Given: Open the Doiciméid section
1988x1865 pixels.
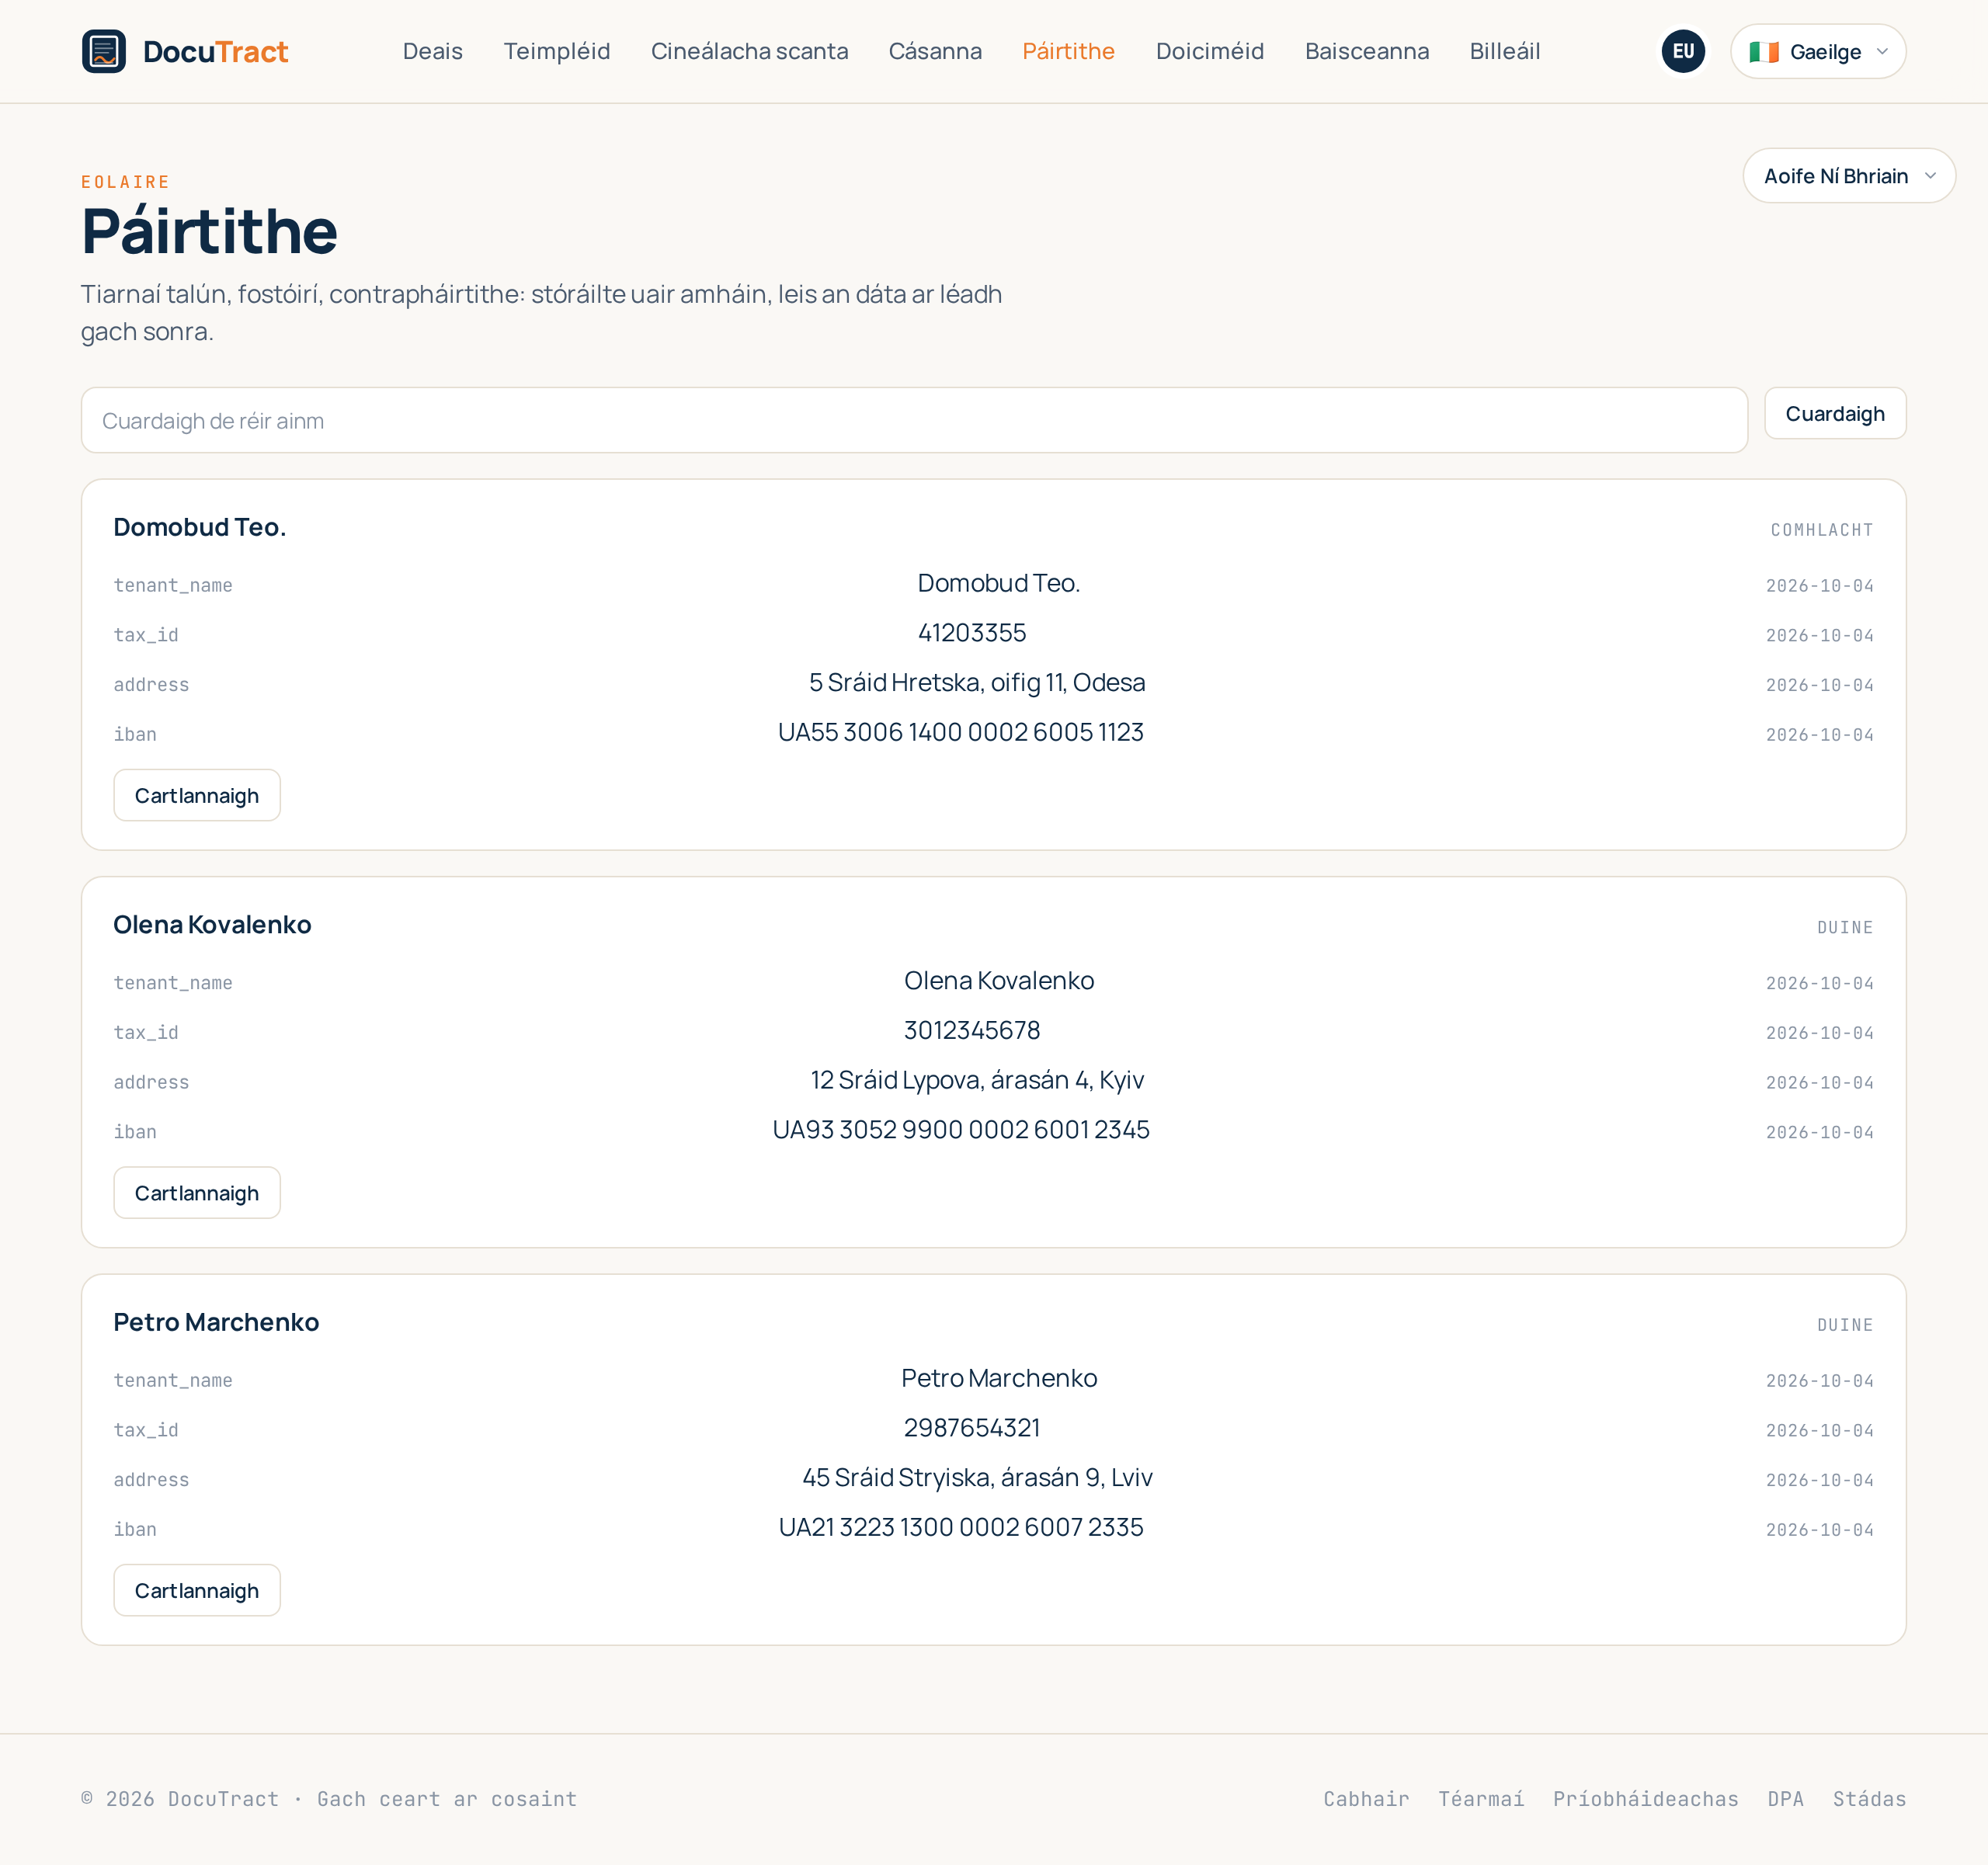Looking at the screenshot, I should coord(1210,51).
